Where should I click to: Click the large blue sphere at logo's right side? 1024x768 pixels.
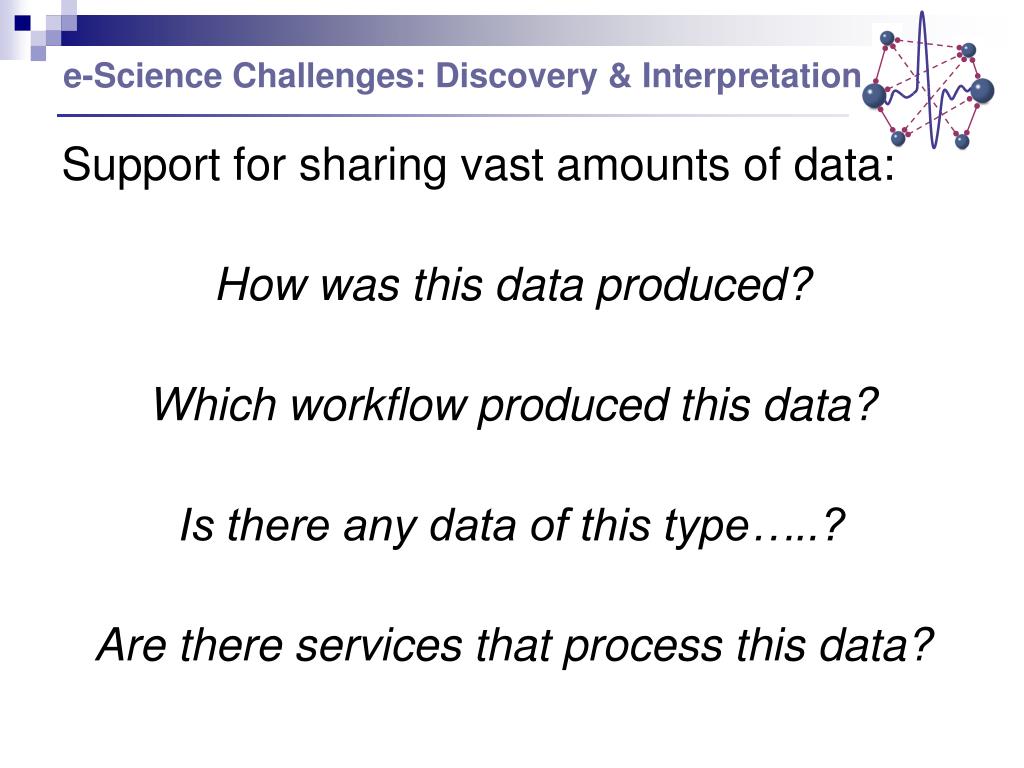[x=982, y=91]
